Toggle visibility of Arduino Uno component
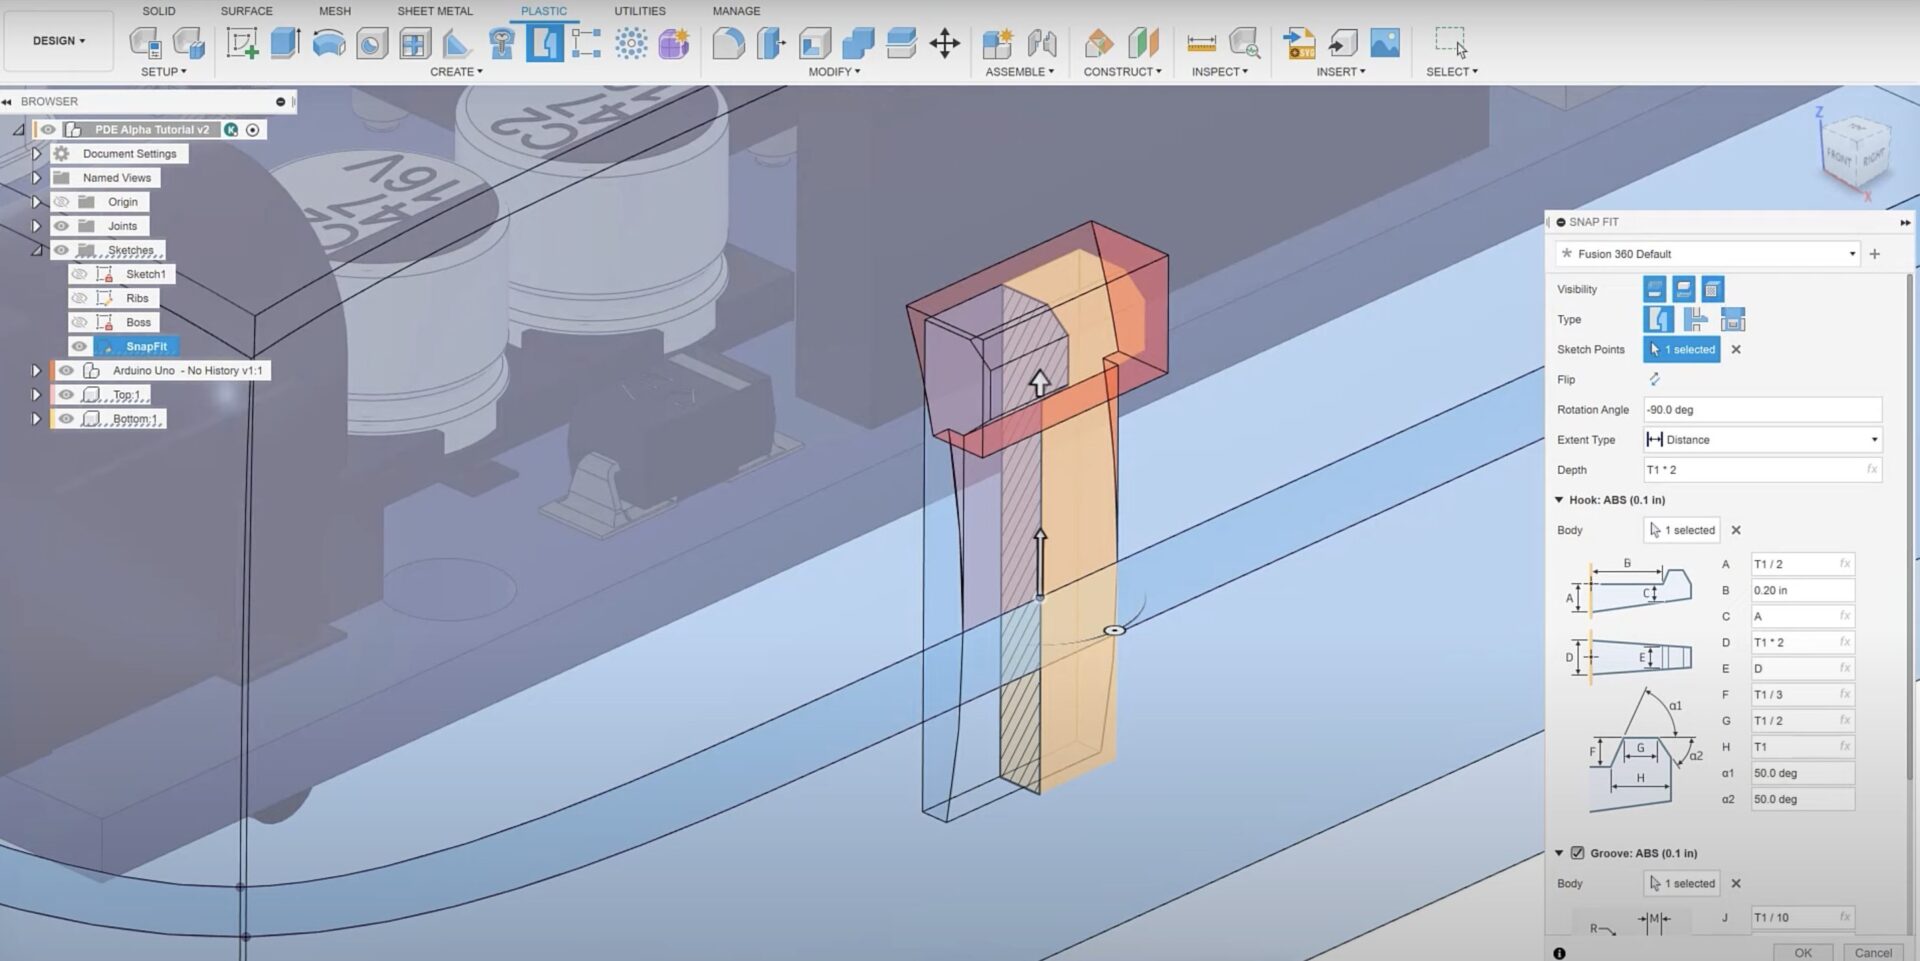The image size is (1920, 961). point(66,370)
